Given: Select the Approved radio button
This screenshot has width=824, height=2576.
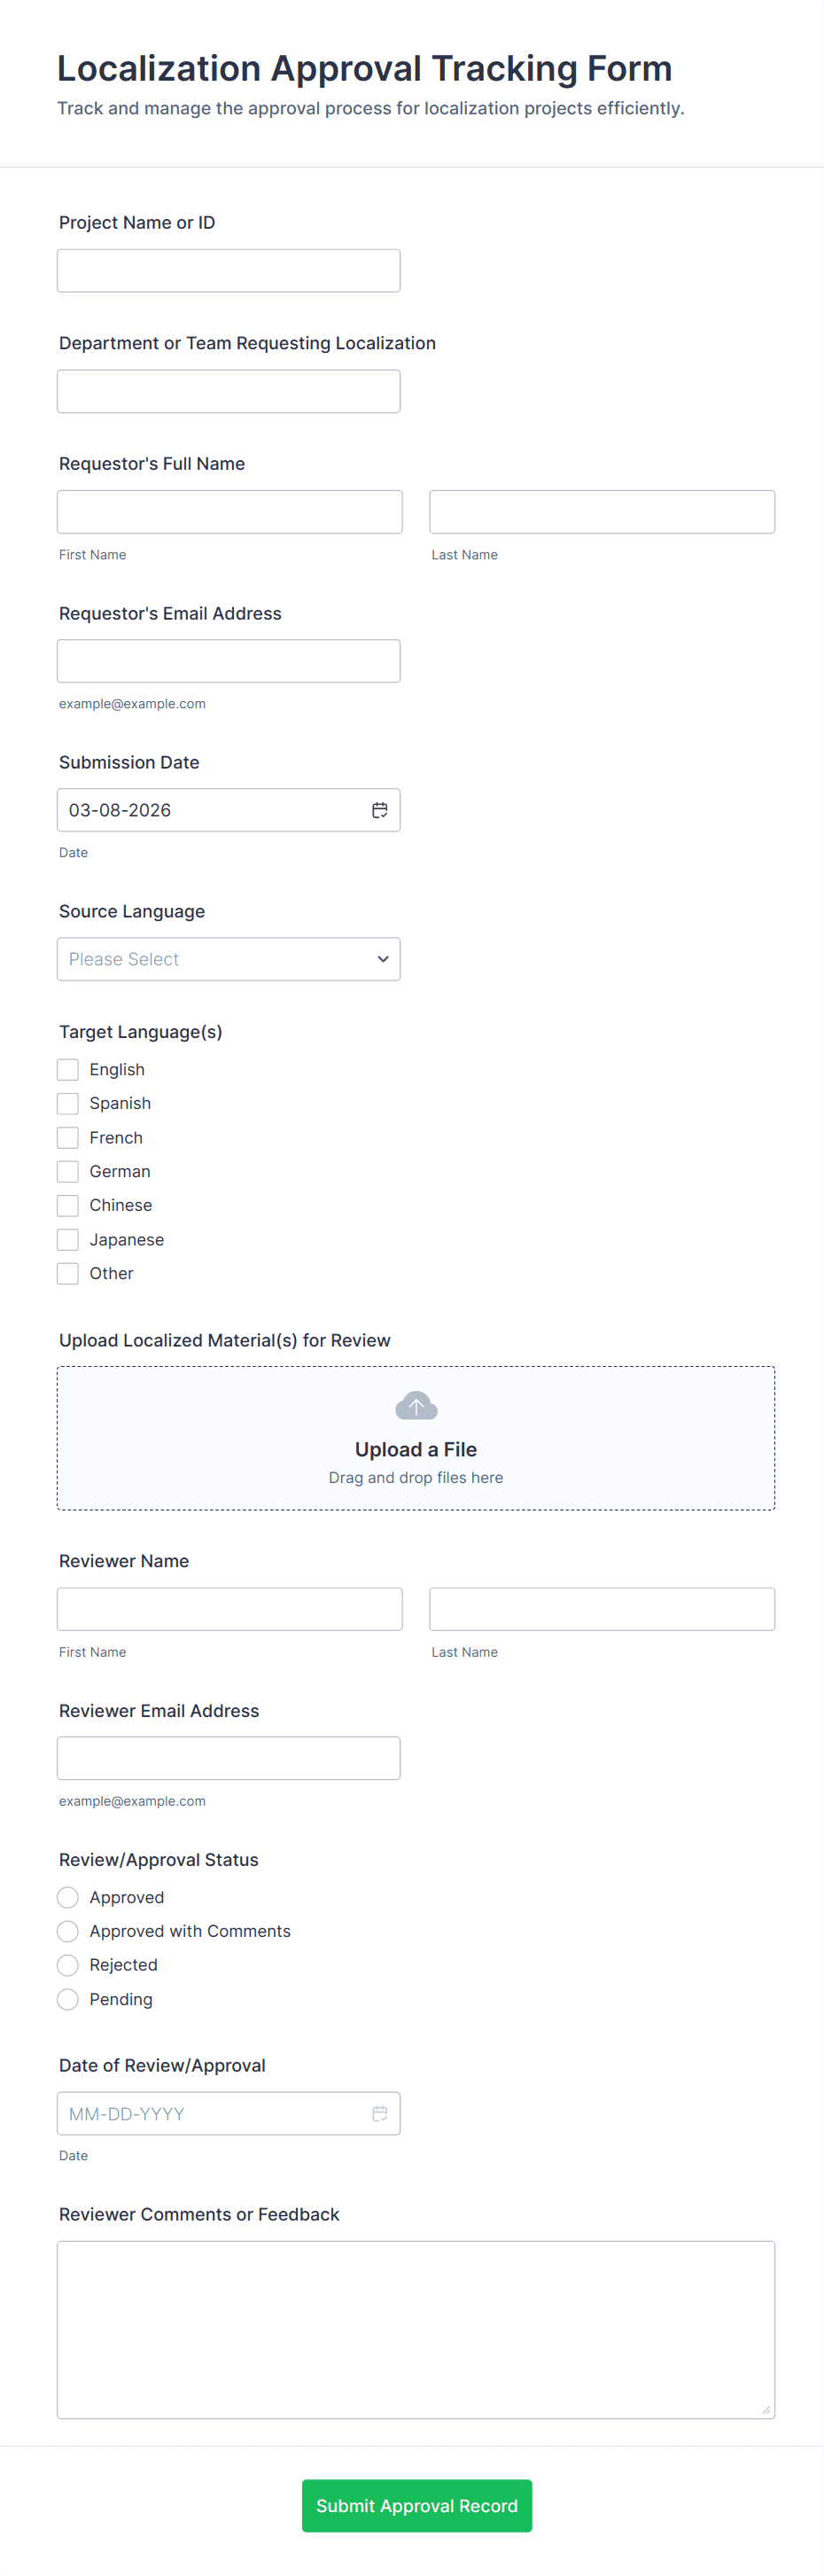Looking at the screenshot, I should [68, 1897].
